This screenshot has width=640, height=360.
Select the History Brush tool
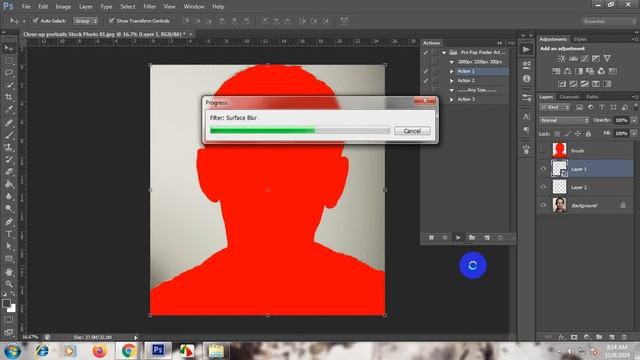coord(9,160)
